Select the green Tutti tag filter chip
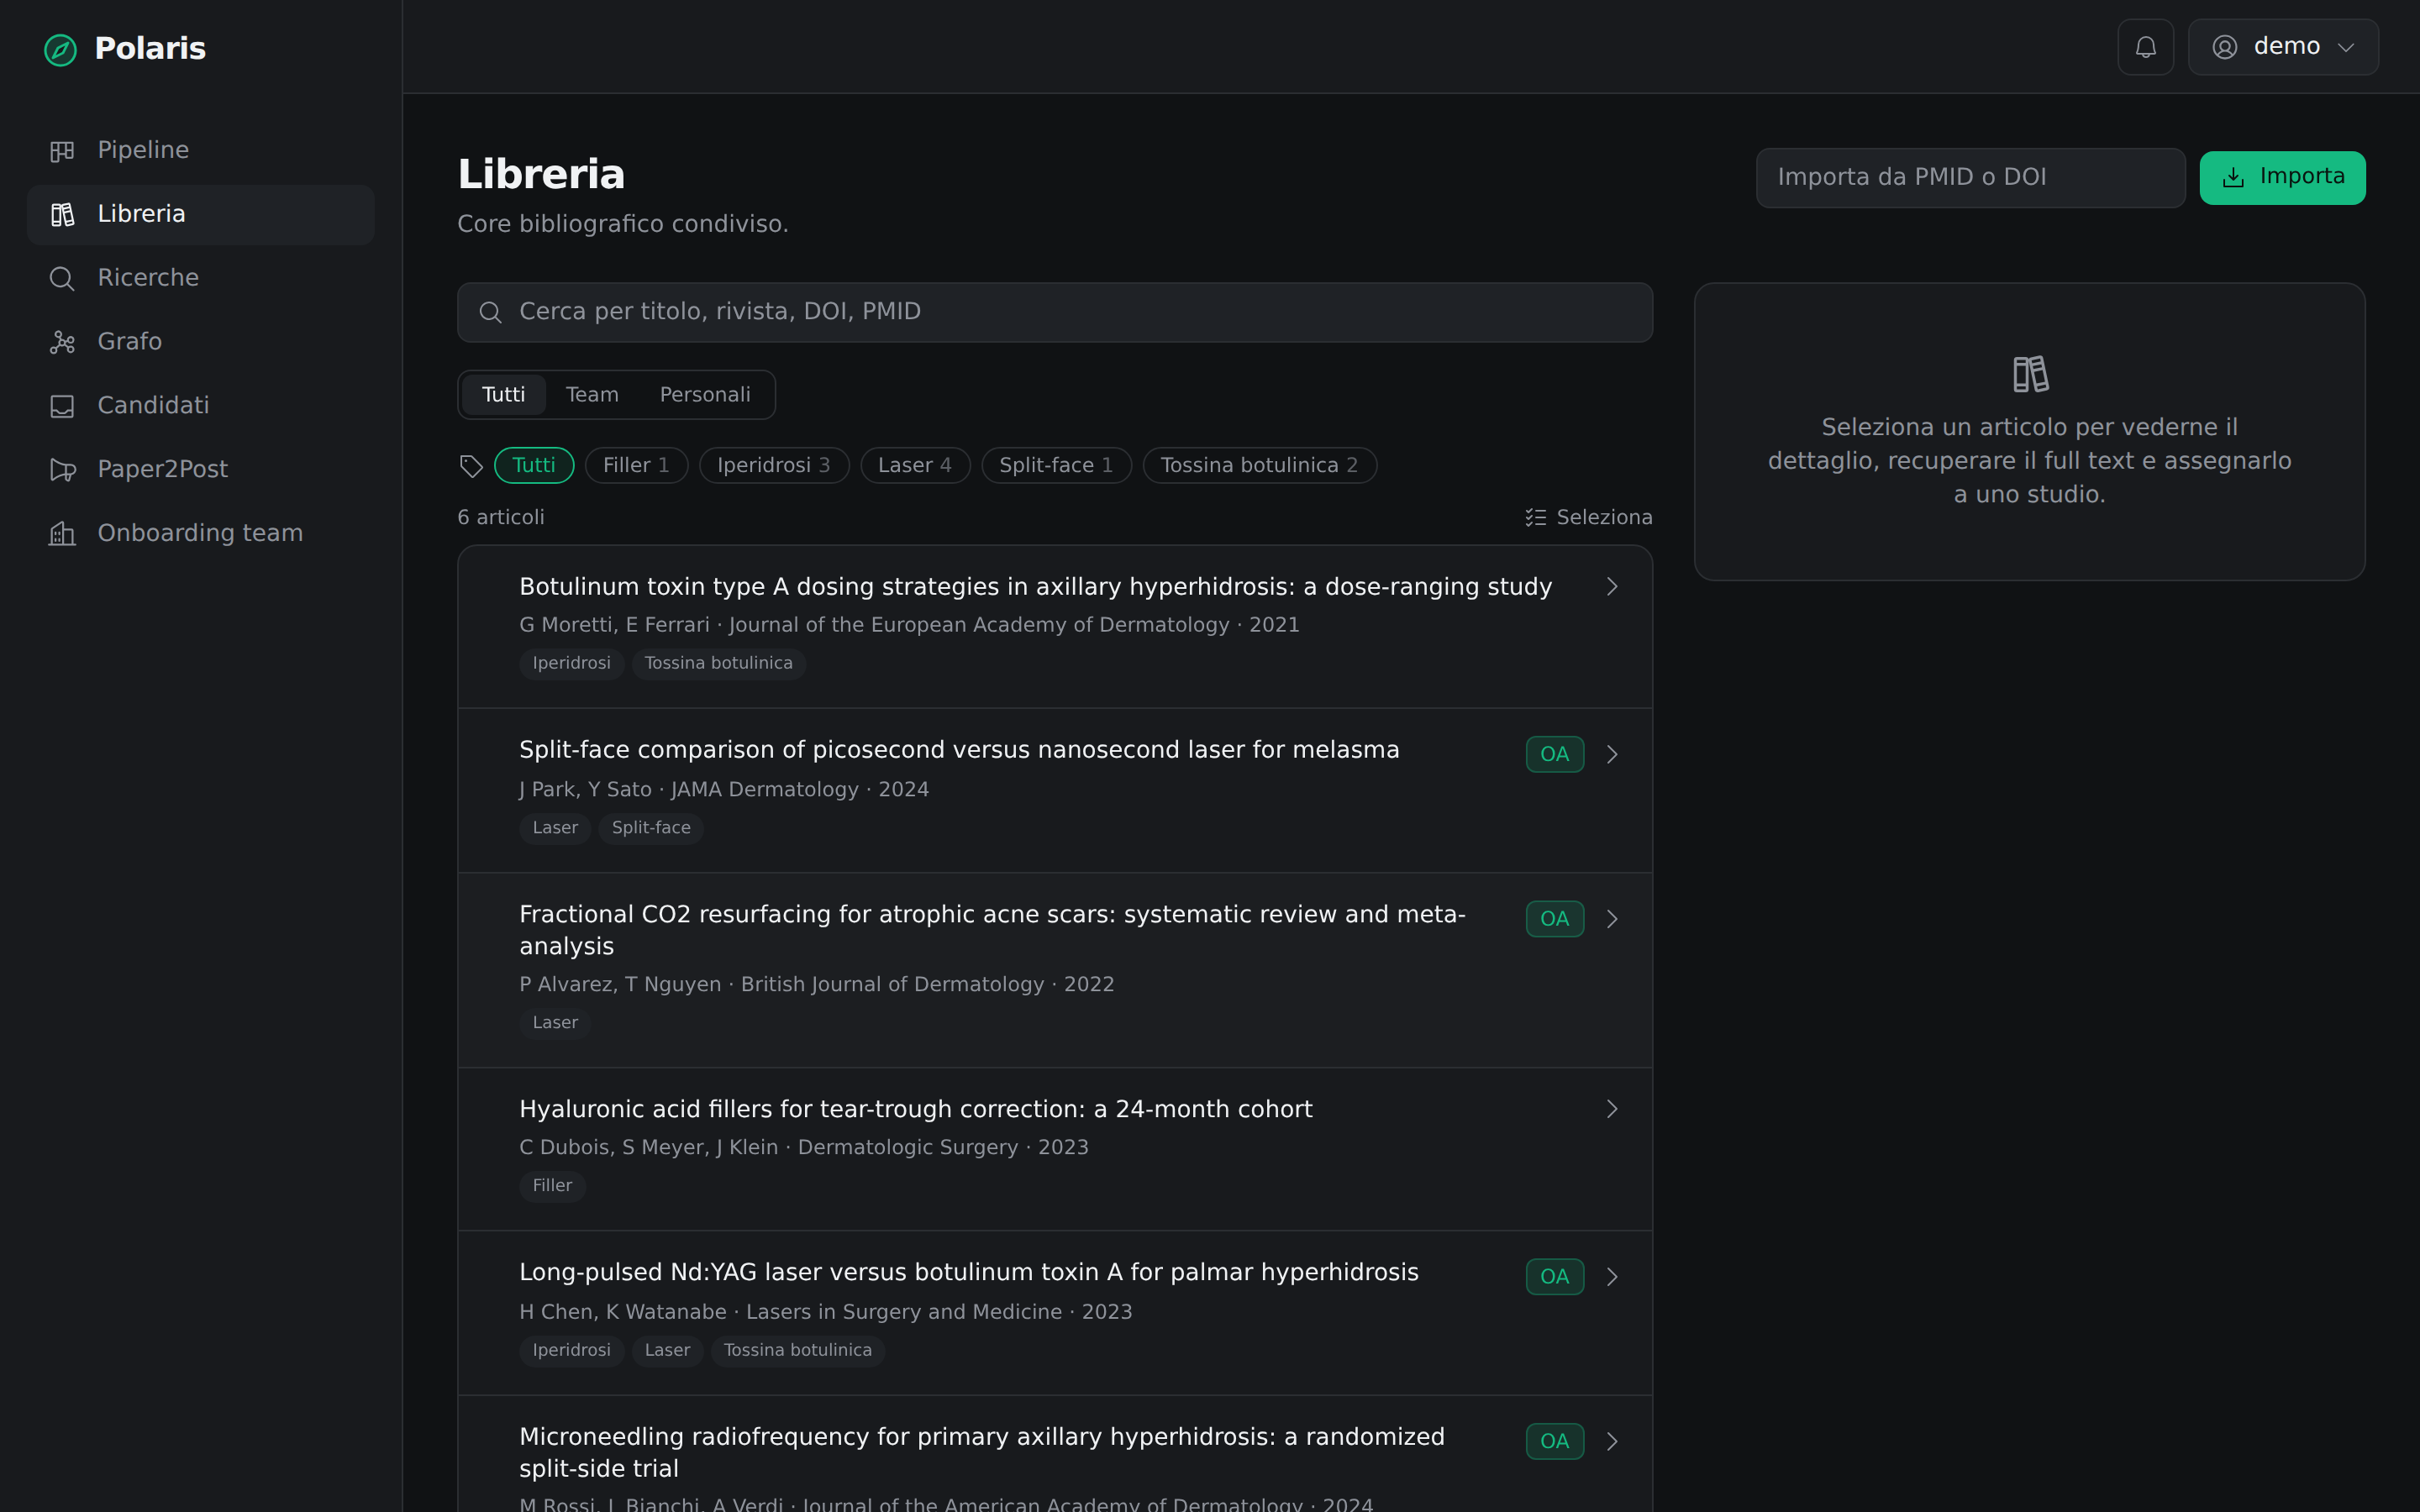 pos(534,465)
